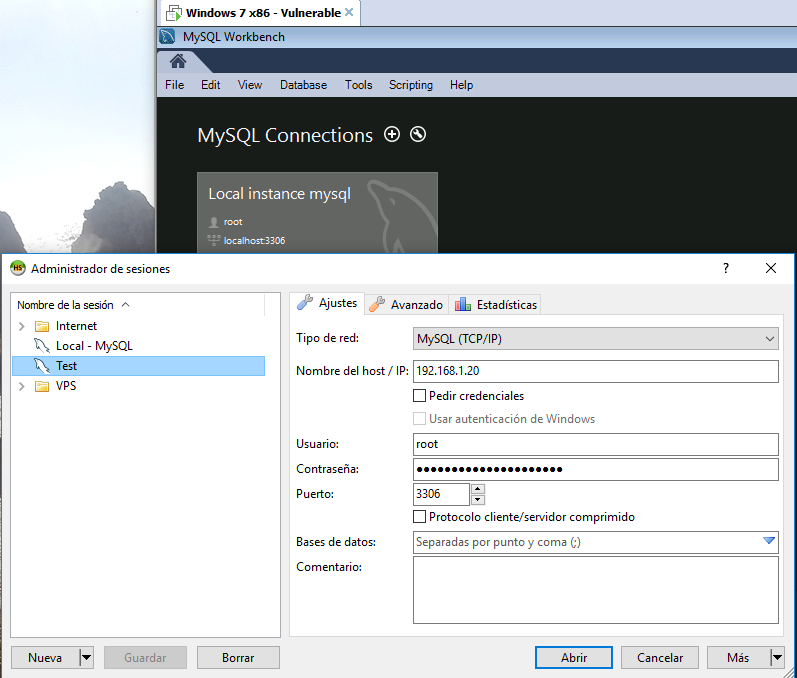Open the Bases de datos dropdown arrow

point(769,540)
